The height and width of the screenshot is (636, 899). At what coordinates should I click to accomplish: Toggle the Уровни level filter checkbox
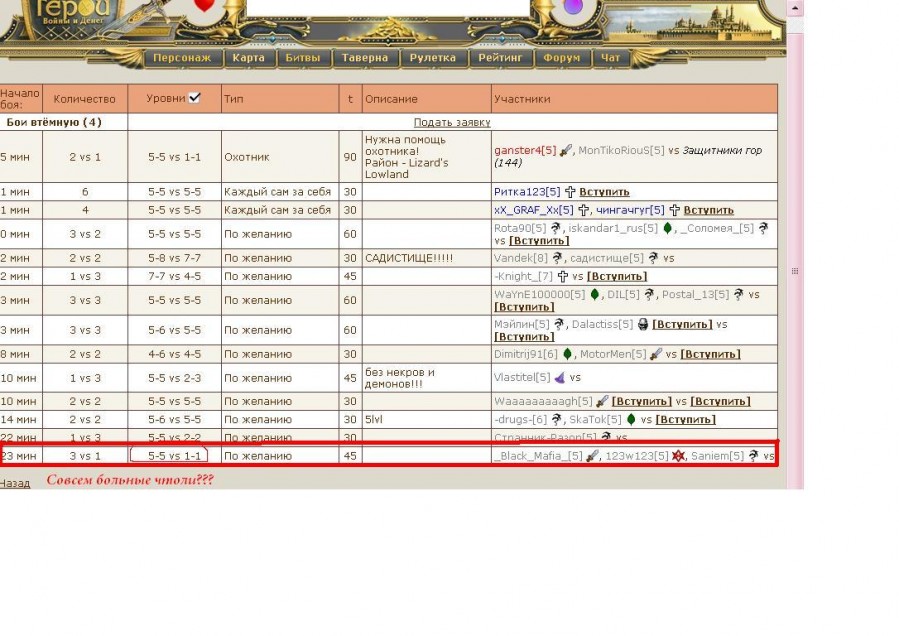[194, 98]
